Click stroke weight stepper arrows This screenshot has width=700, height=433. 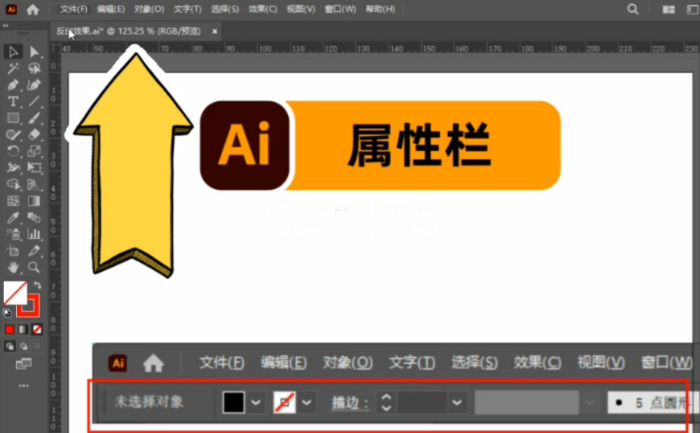pos(386,402)
